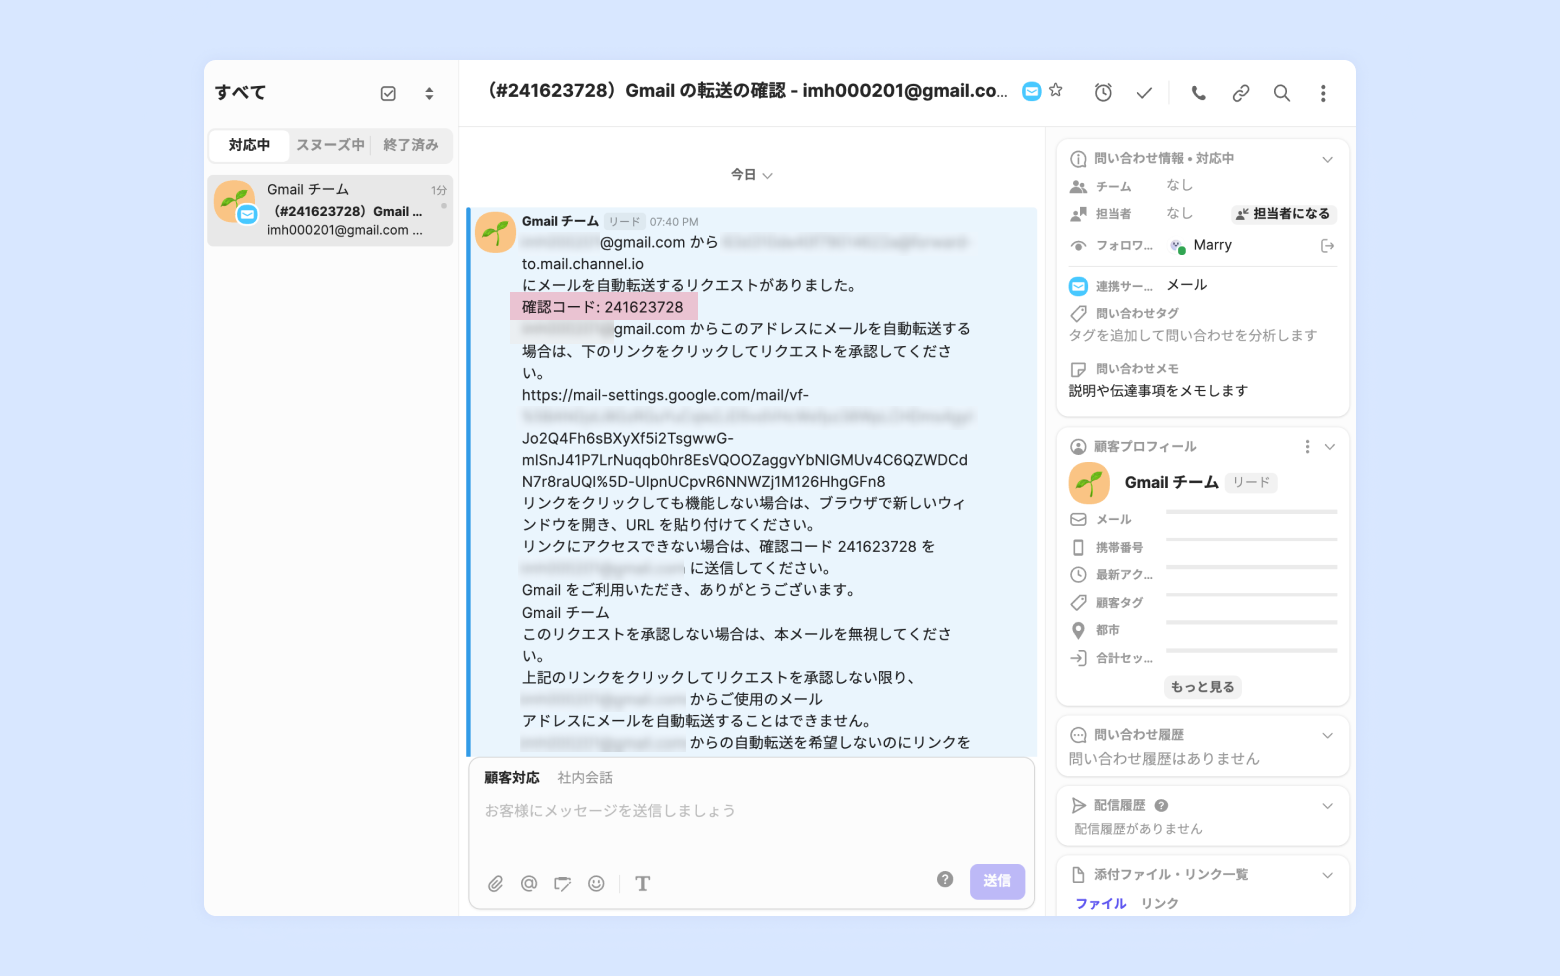Click the チーム value なし
This screenshot has height=976, width=1560.
coord(1180,186)
